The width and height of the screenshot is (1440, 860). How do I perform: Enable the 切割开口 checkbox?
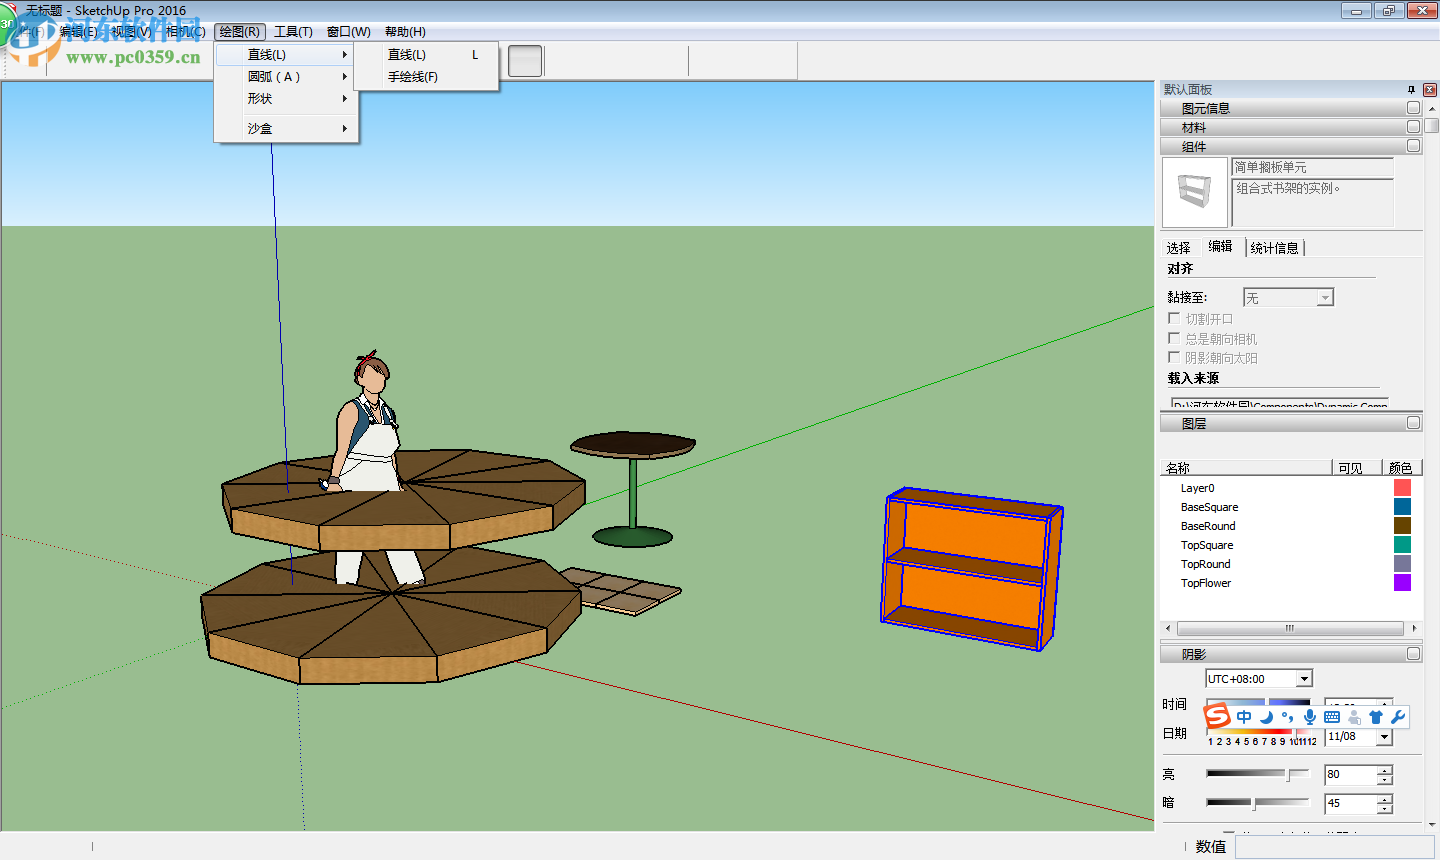coord(1173,318)
